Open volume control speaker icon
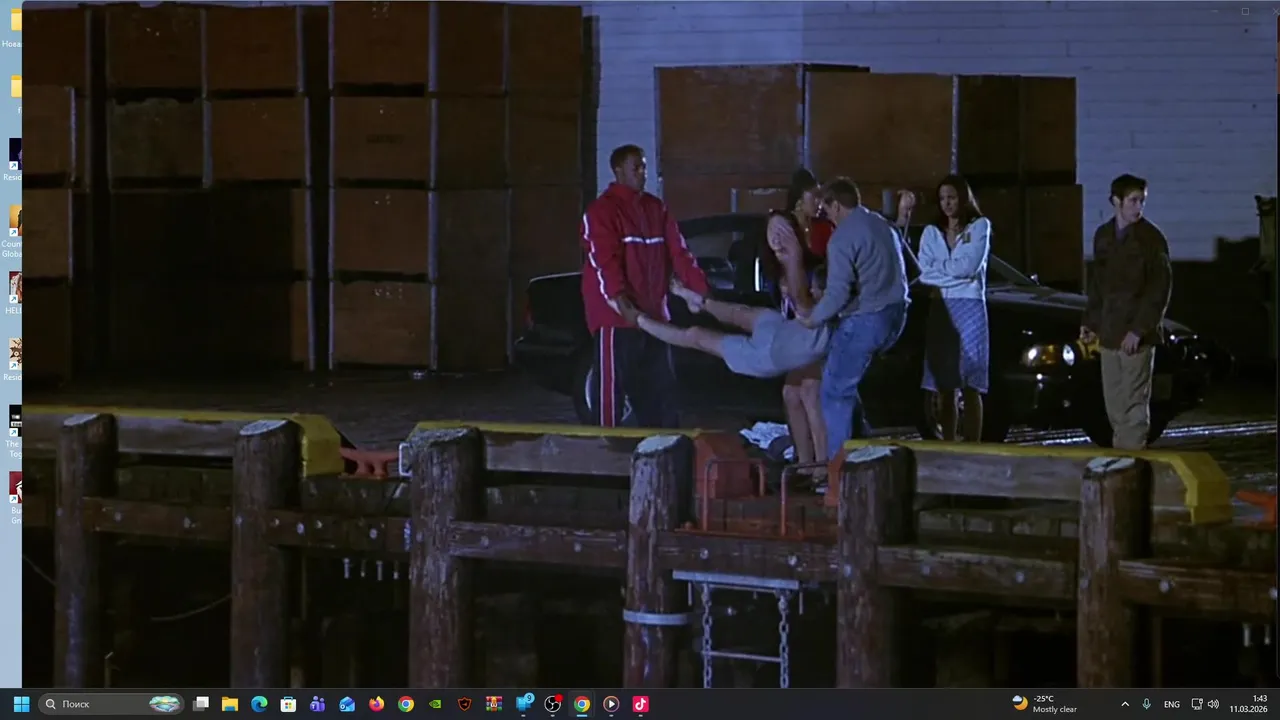The height and width of the screenshot is (720, 1280). (1213, 704)
